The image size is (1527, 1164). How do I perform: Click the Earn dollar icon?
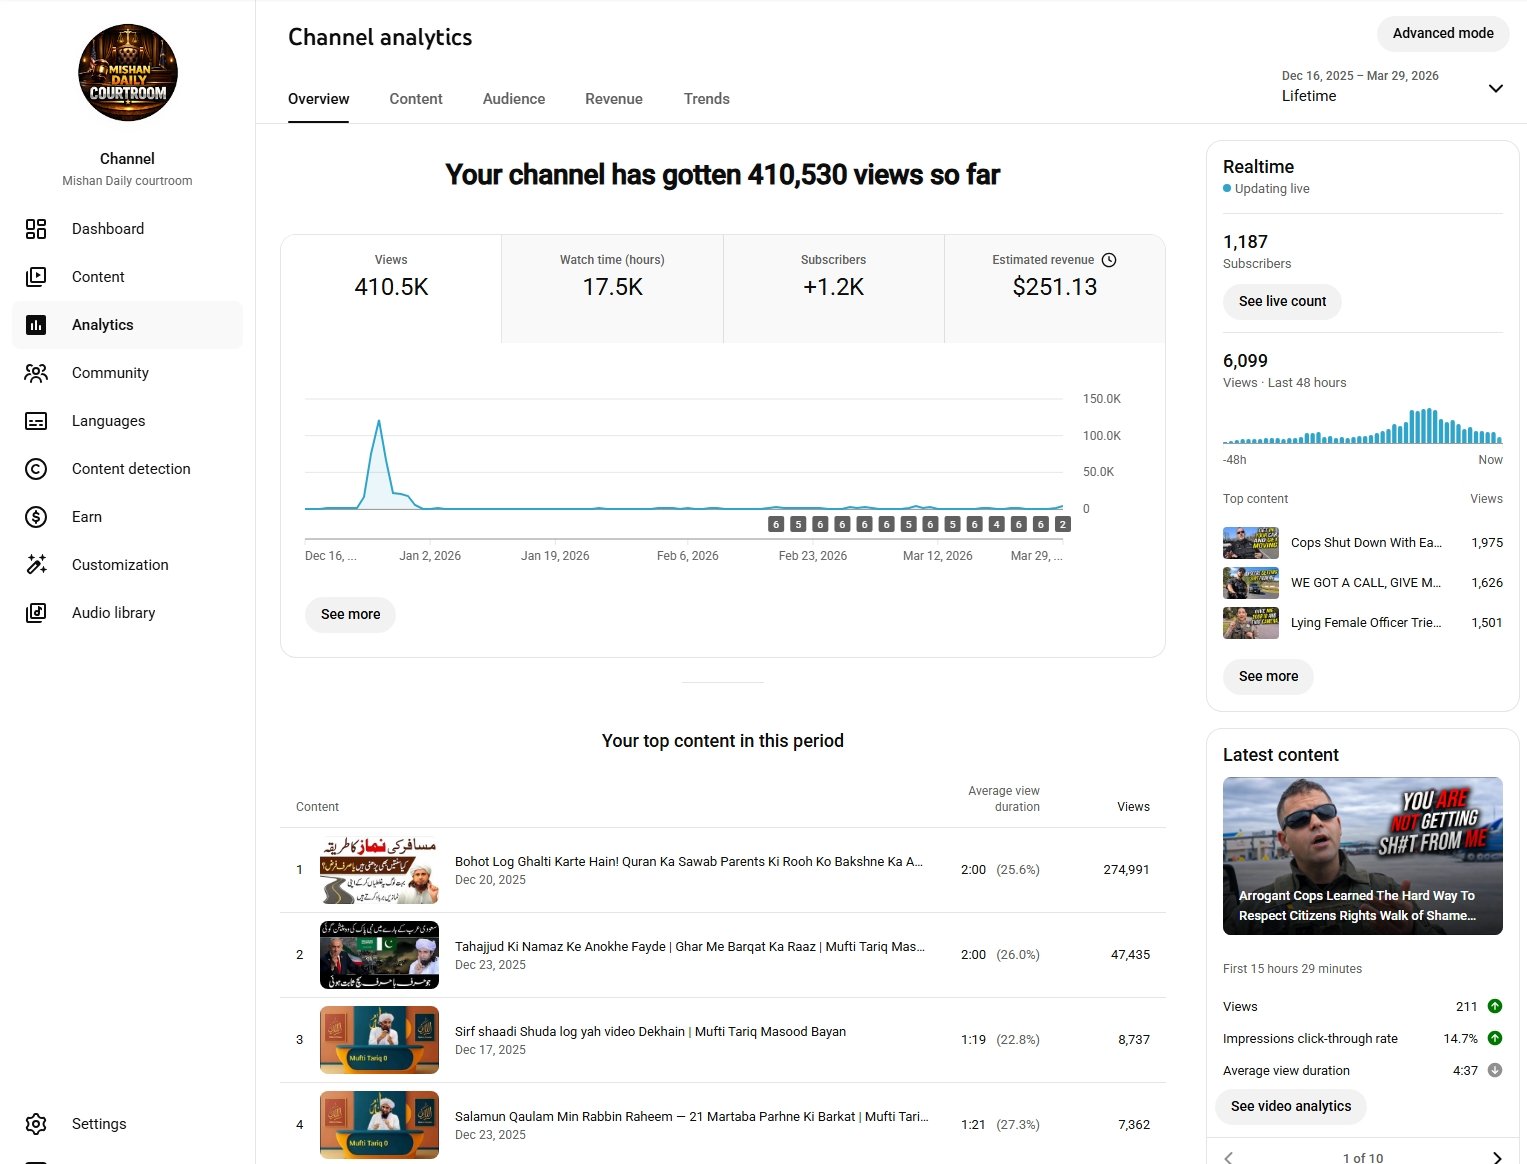[36, 517]
